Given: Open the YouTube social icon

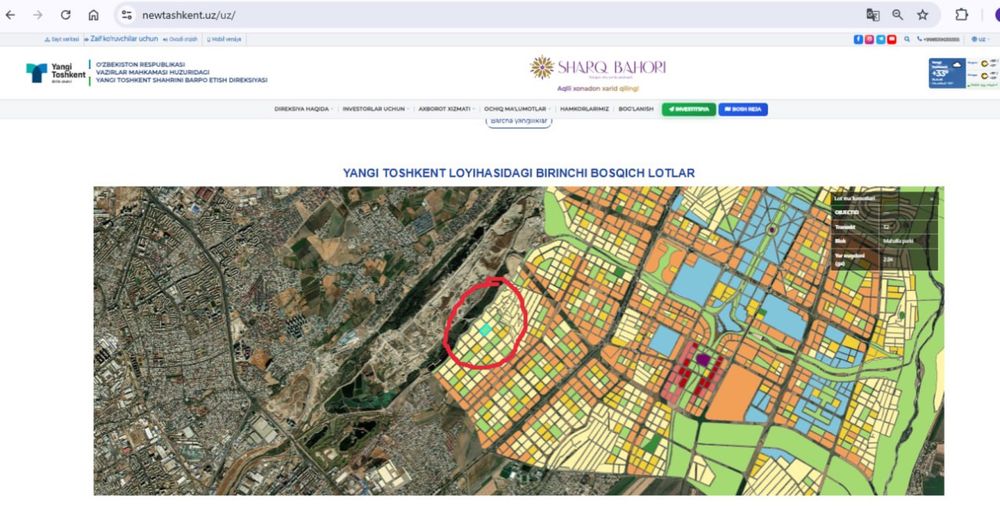Looking at the screenshot, I should tap(892, 40).
